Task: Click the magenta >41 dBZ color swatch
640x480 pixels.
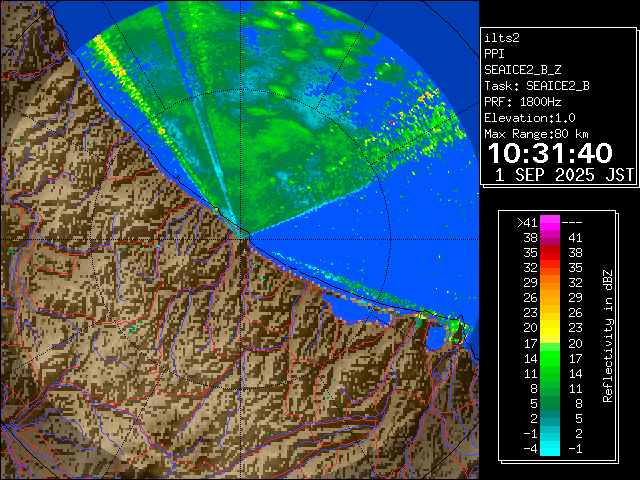Action: tap(550, 223)
